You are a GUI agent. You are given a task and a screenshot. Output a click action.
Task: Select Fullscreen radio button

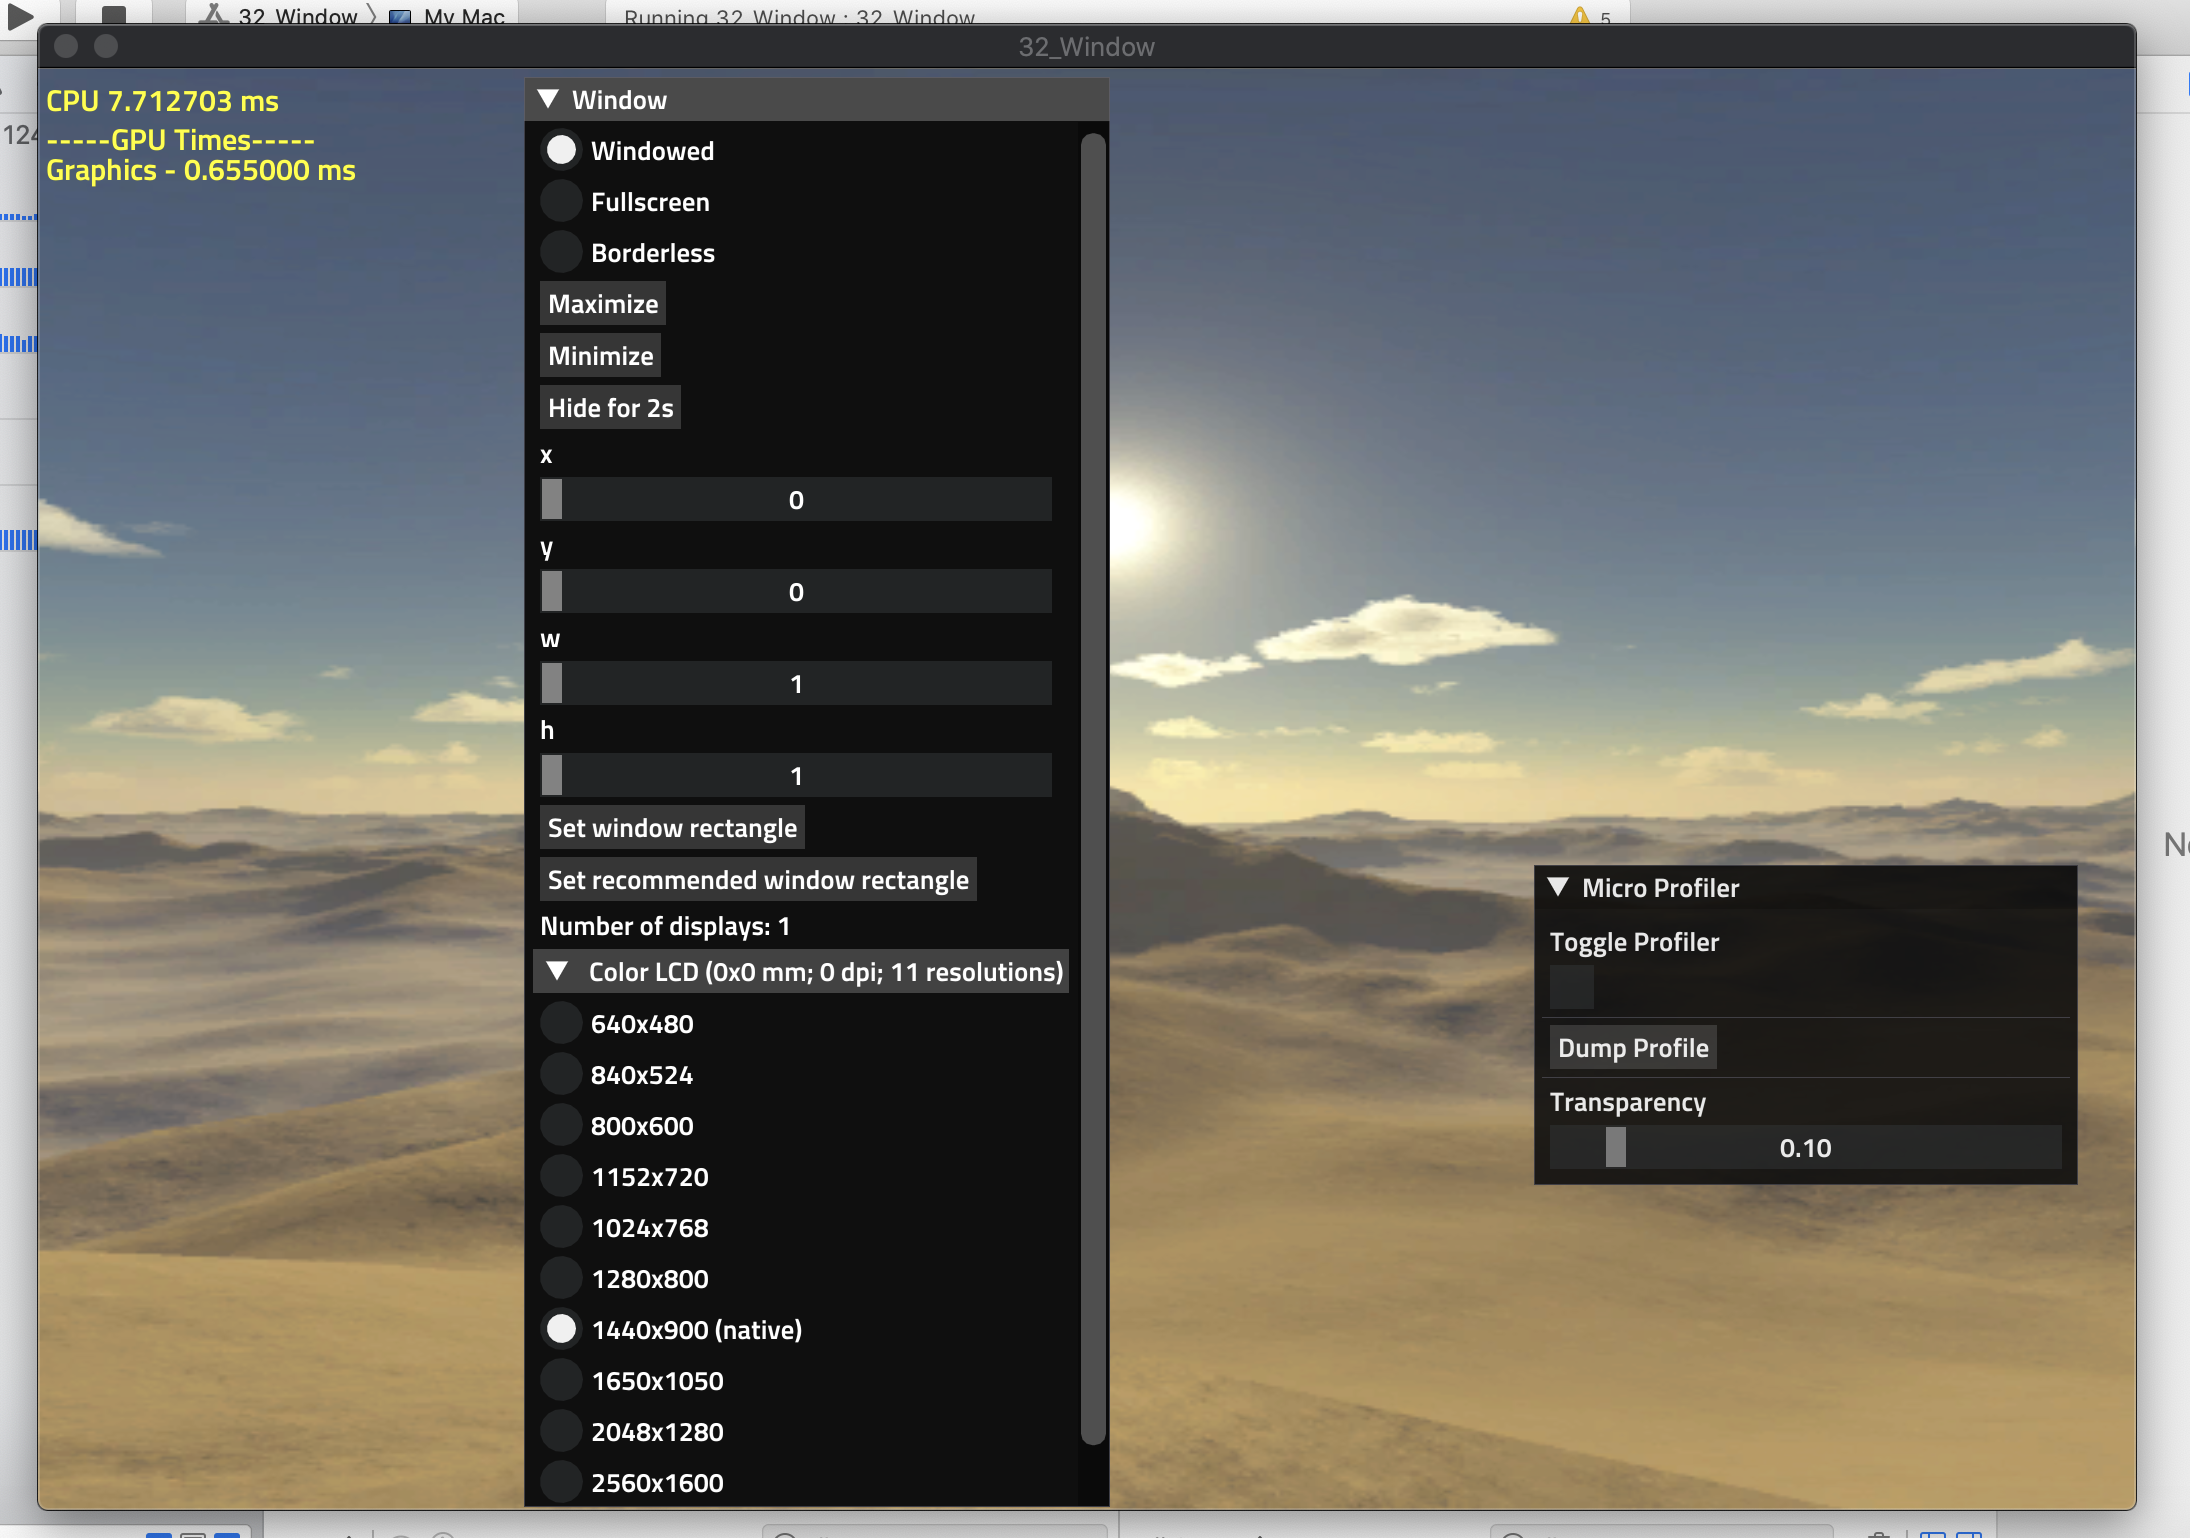[x=562, y=200]
